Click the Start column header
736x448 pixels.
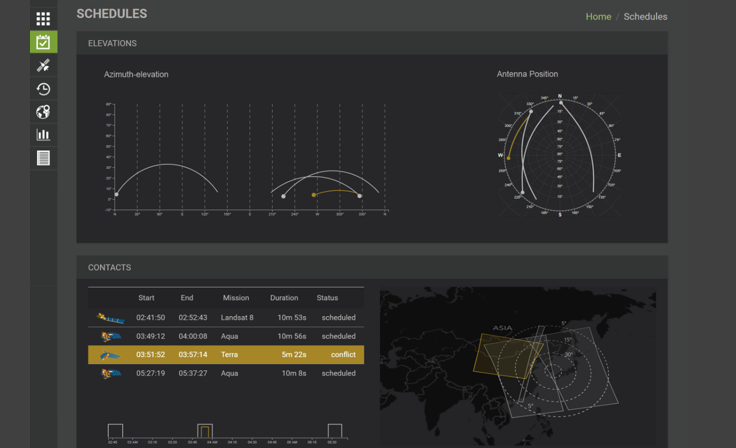coord(146,298)
